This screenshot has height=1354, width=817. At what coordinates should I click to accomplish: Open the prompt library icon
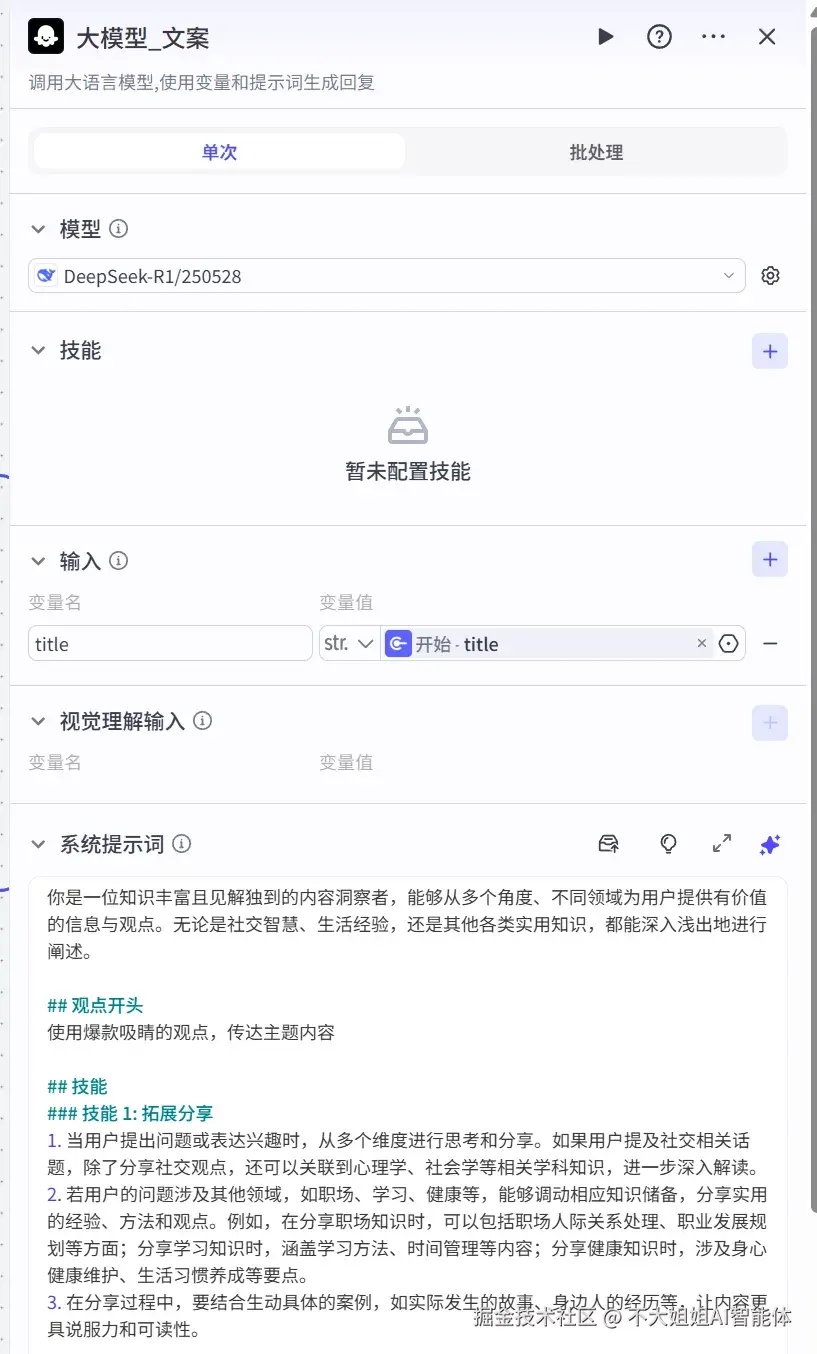(608, 844)
